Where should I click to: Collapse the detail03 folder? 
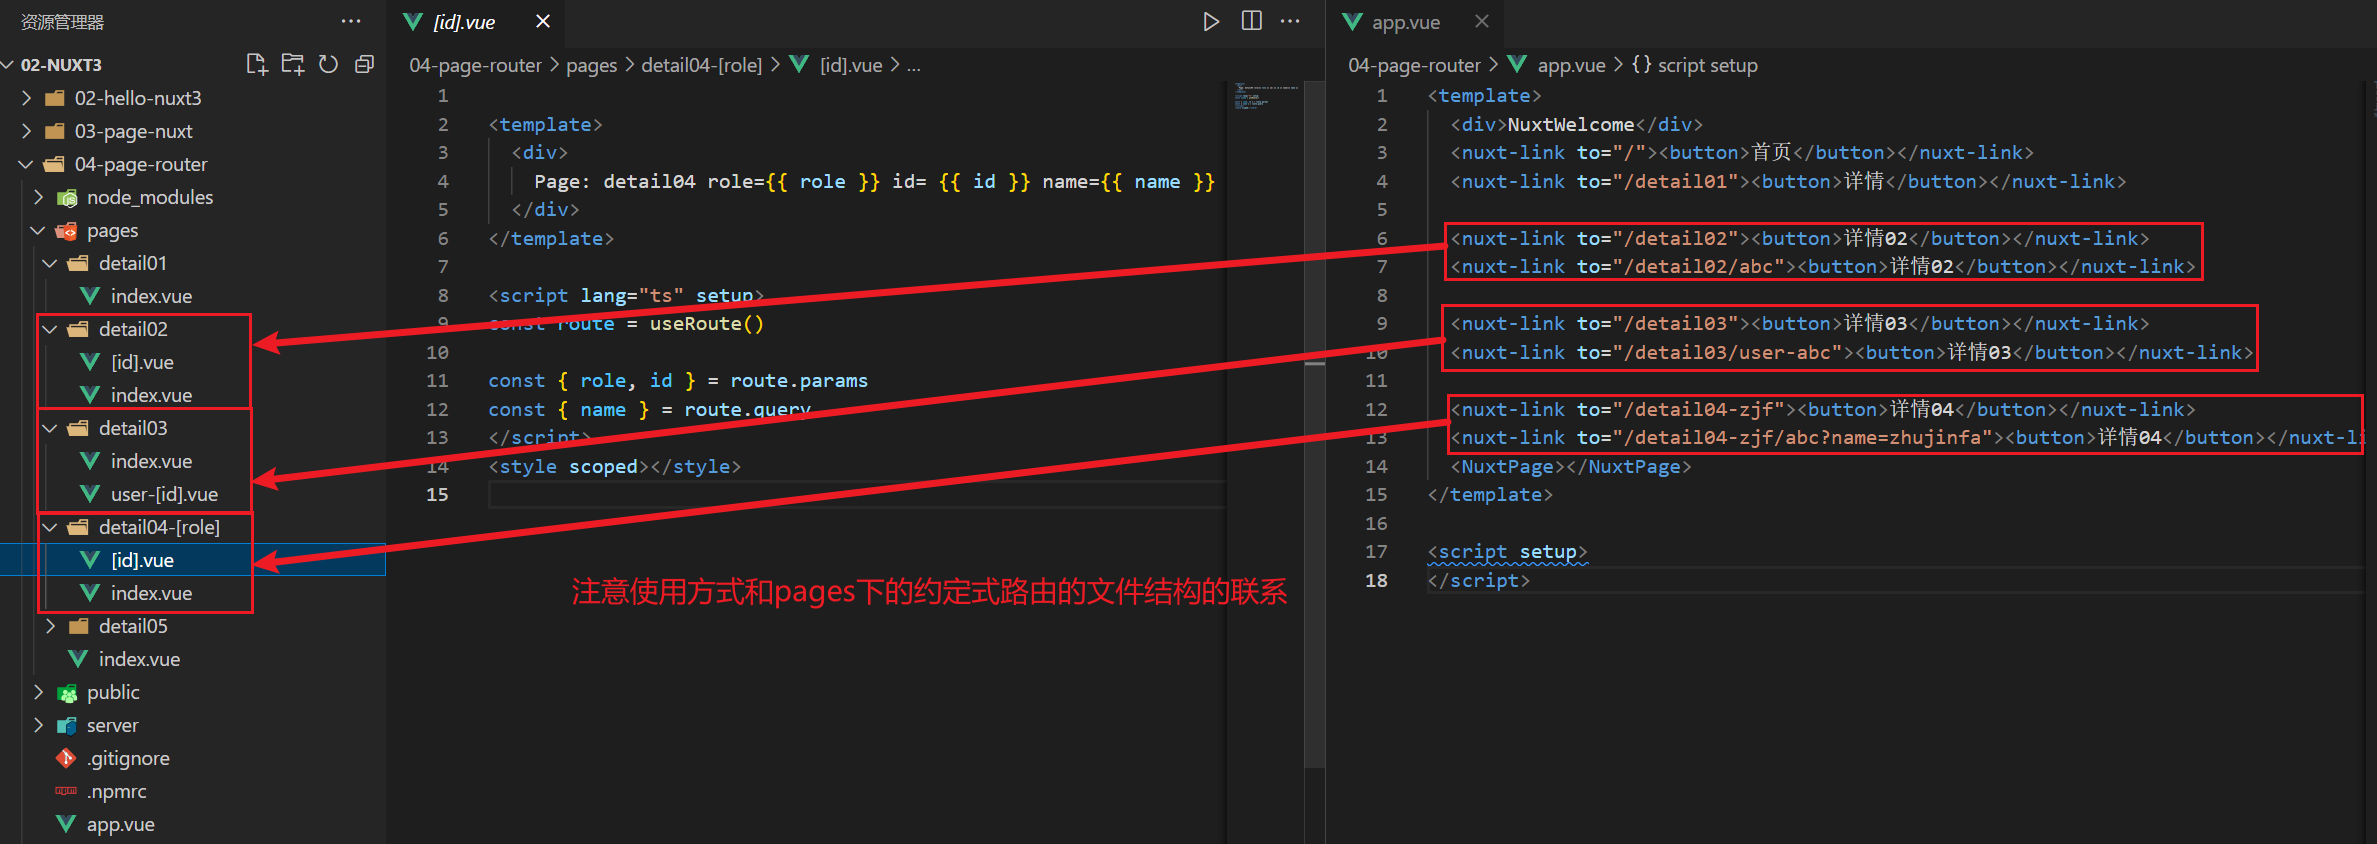coord(51,428)
